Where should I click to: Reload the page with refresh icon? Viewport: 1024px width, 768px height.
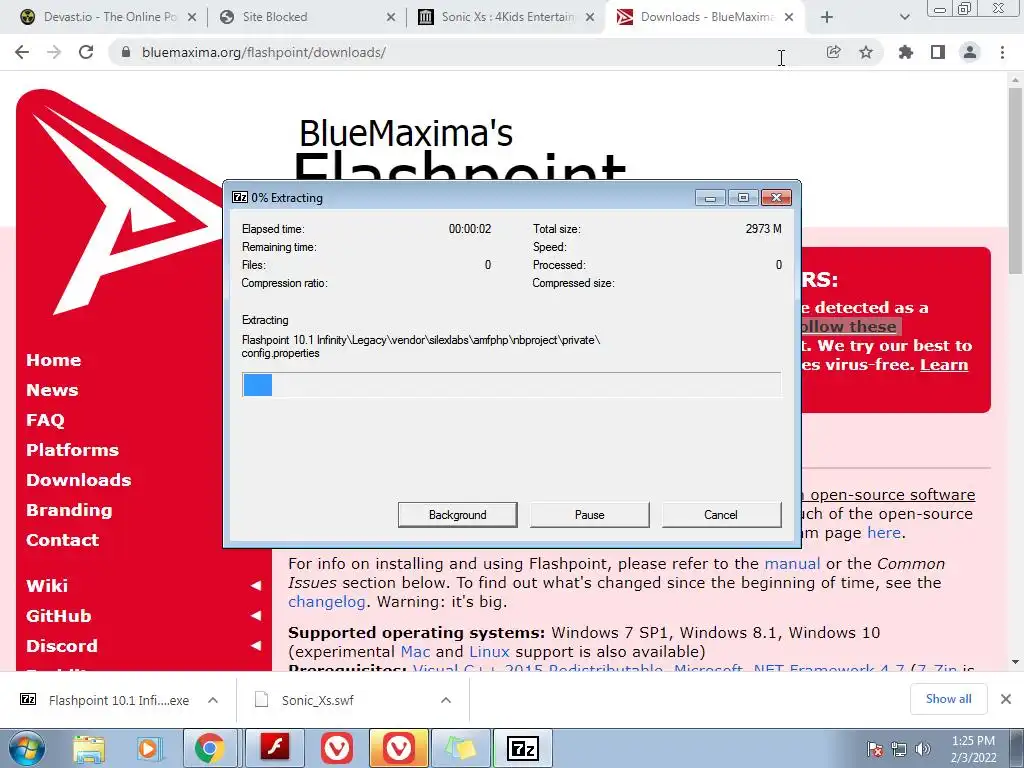click(86, 52)
